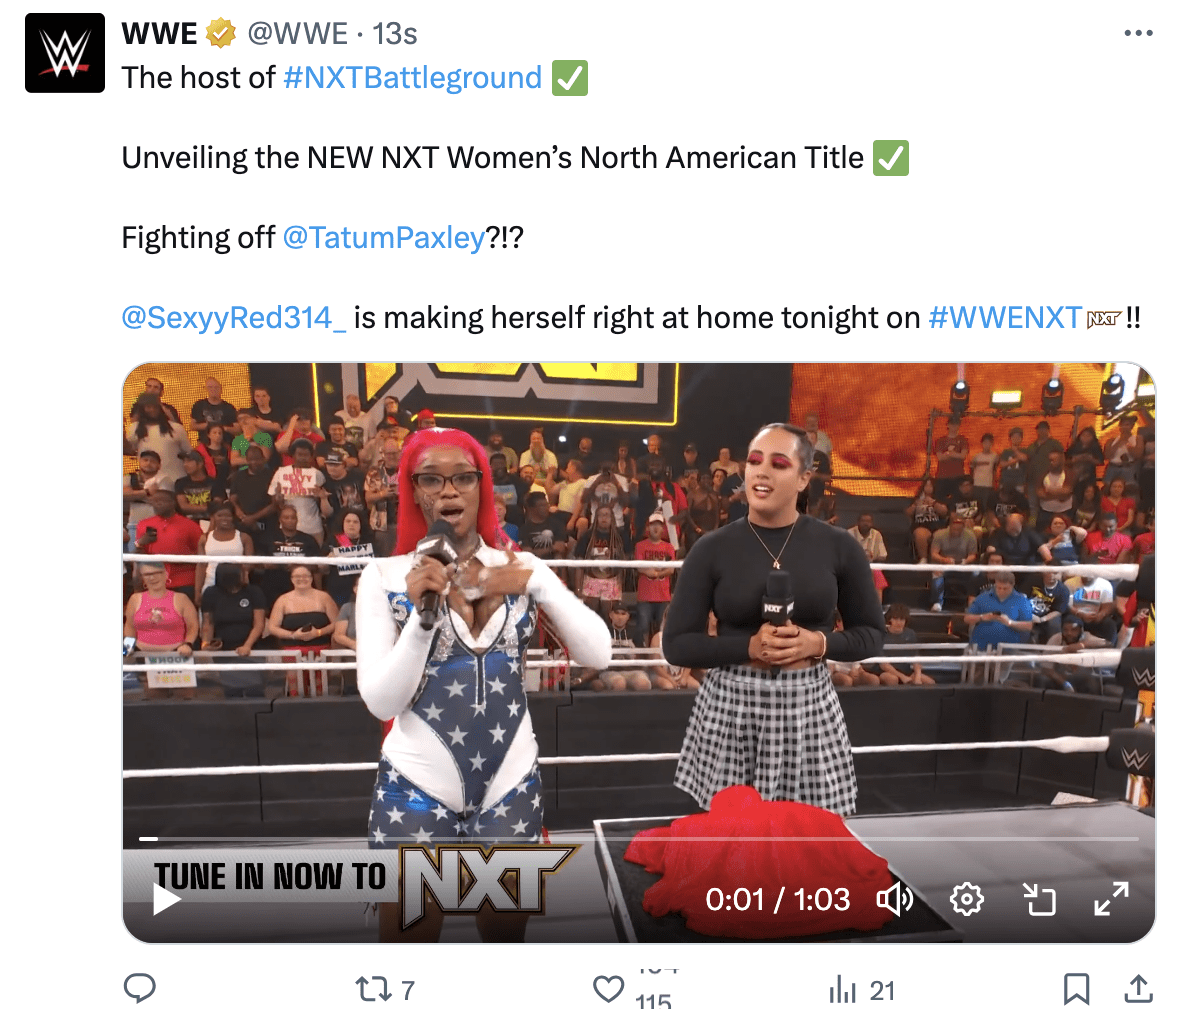
Task: Visit @SexyyRed314_ profile mention
Action: click(234, 317)
